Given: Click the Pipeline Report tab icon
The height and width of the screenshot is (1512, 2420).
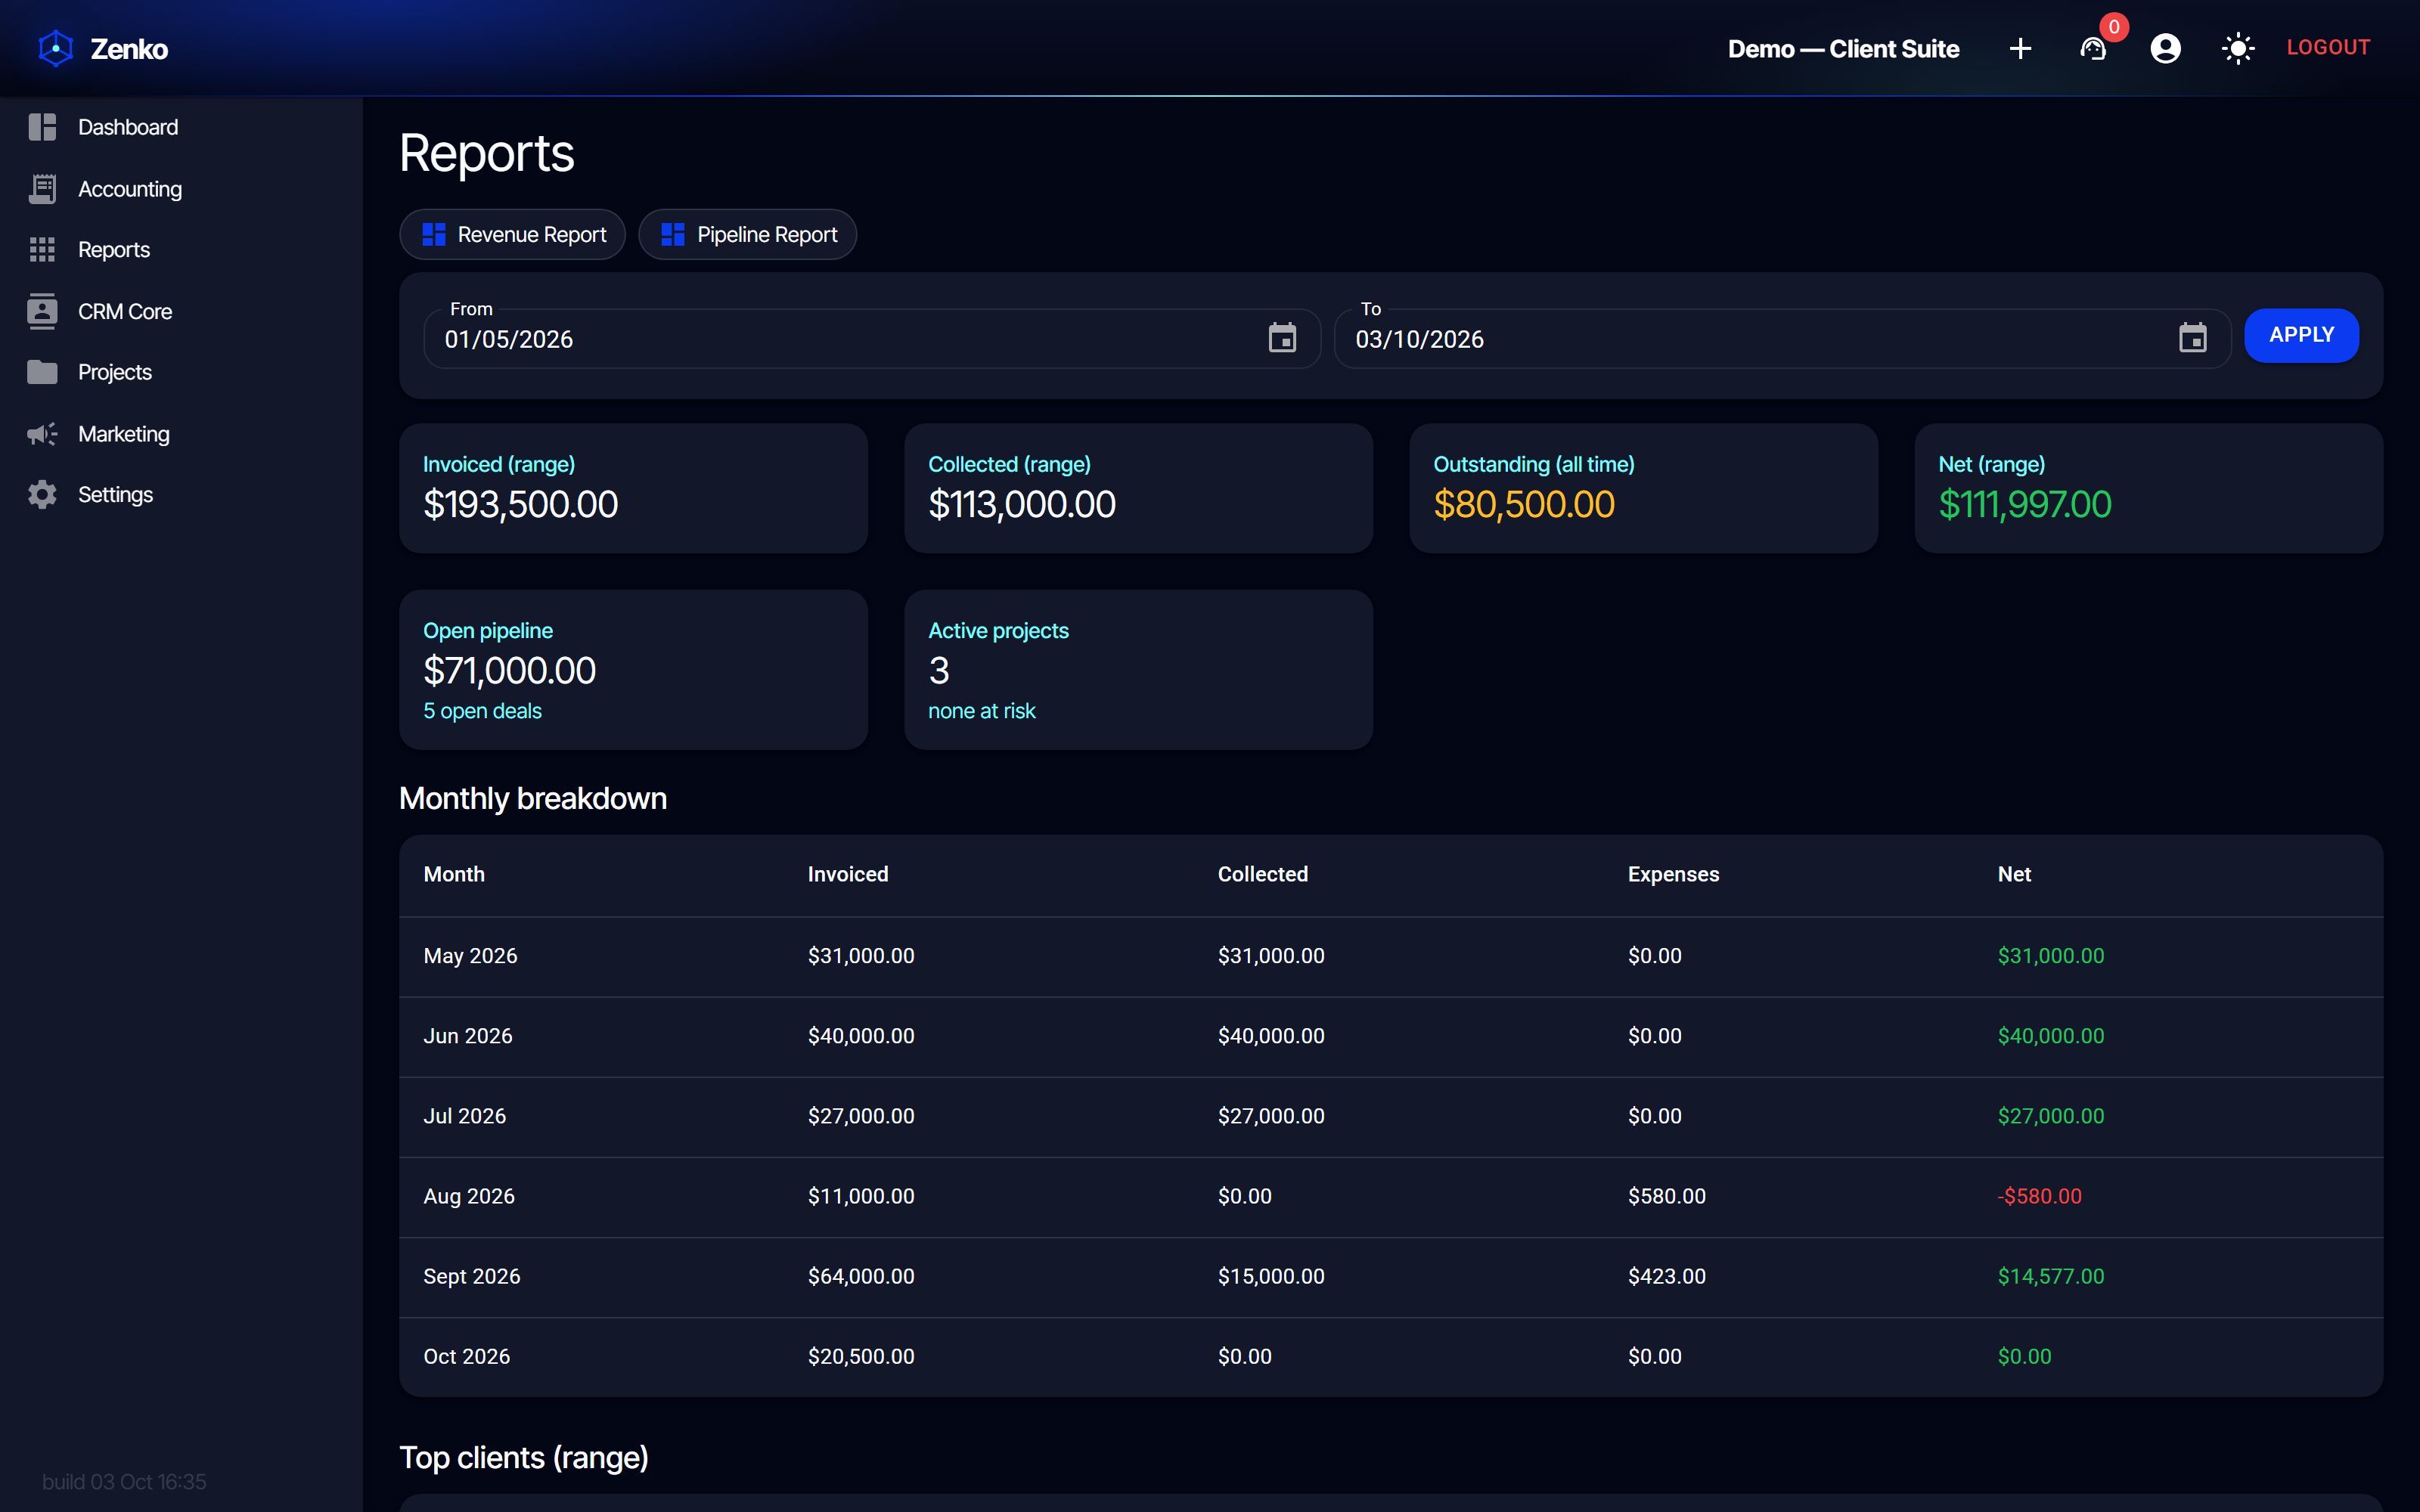Looking at the screenshot, I should pos(673,234).
